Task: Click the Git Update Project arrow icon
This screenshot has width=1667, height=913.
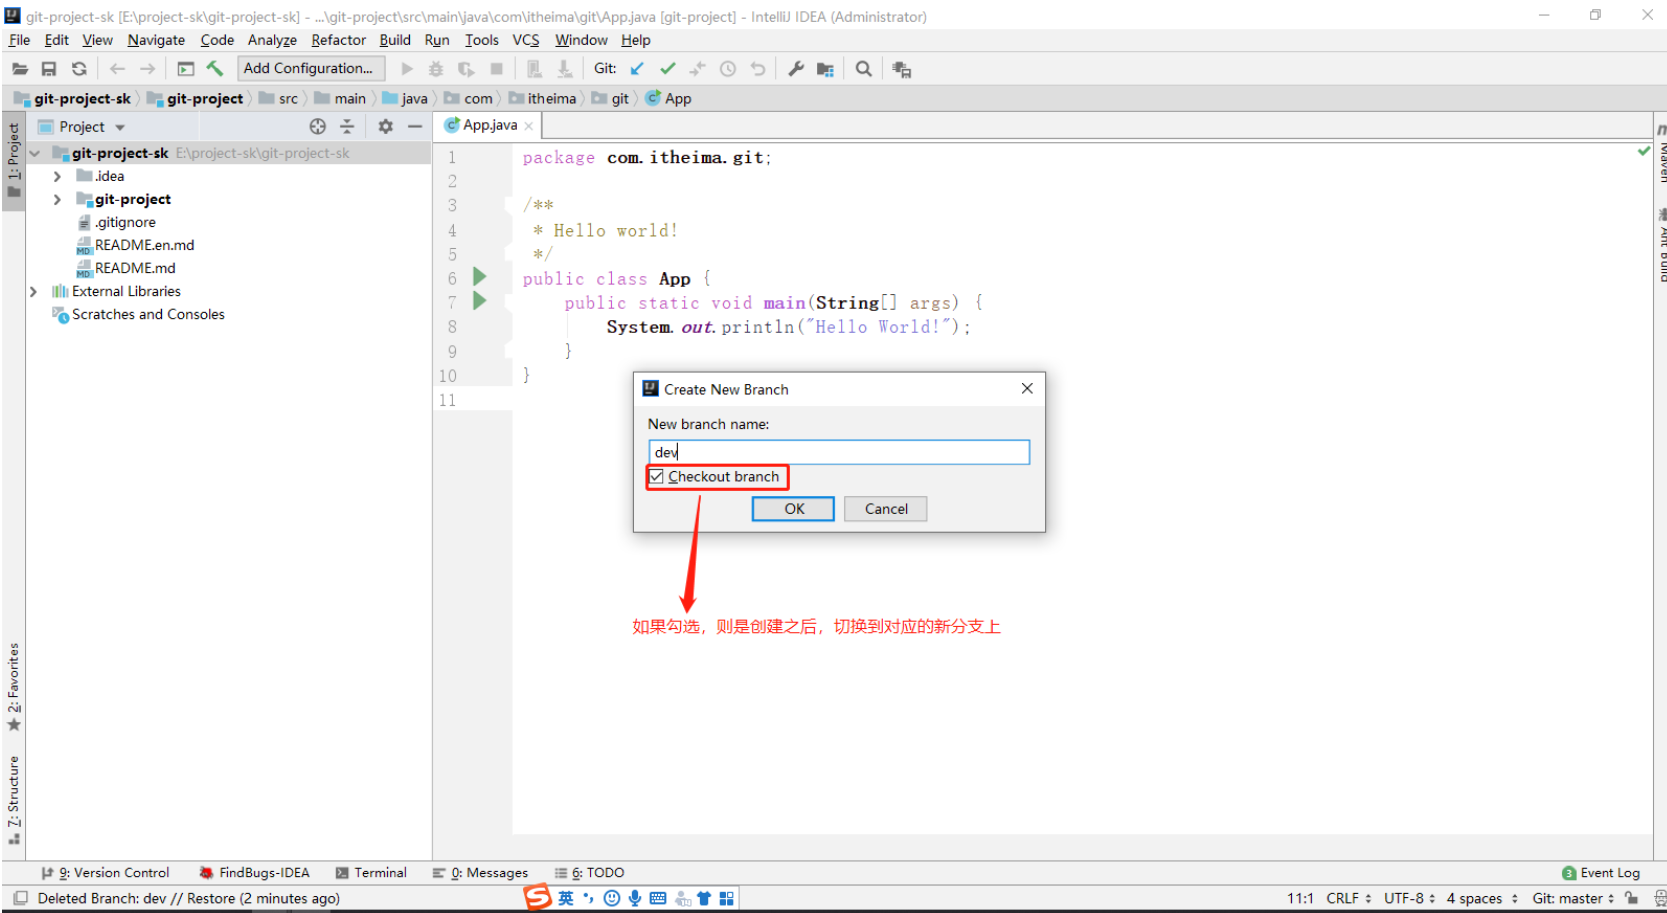Action: point(637,68)
